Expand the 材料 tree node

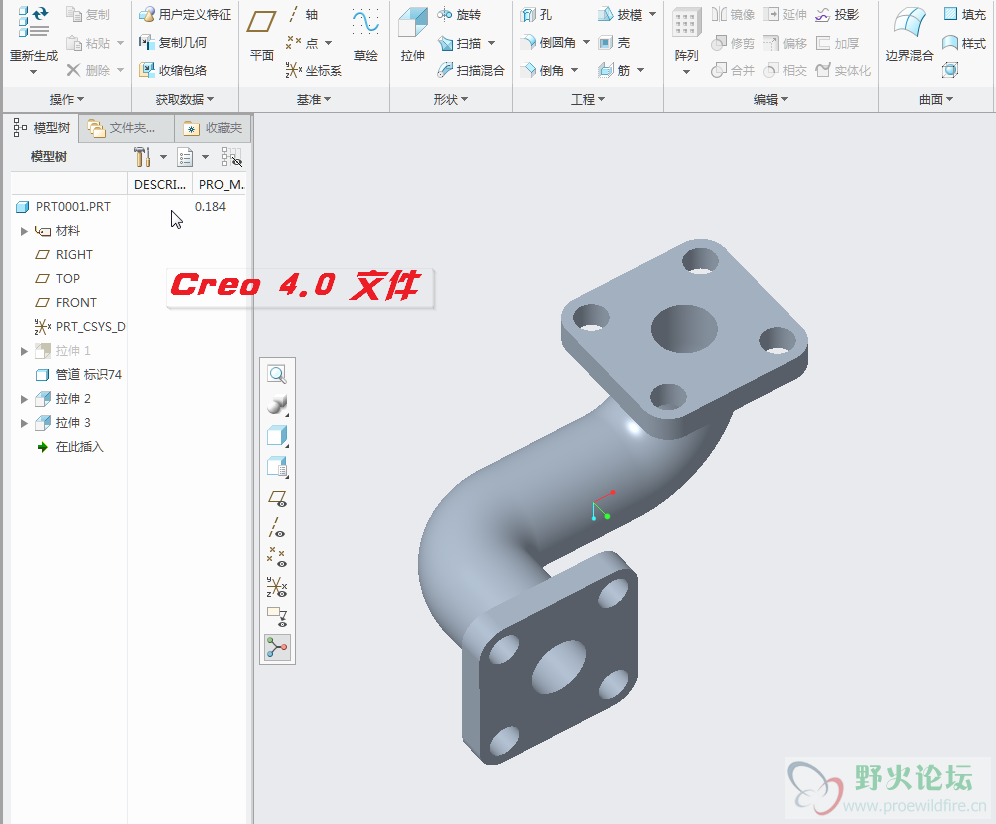click(24, 231)
